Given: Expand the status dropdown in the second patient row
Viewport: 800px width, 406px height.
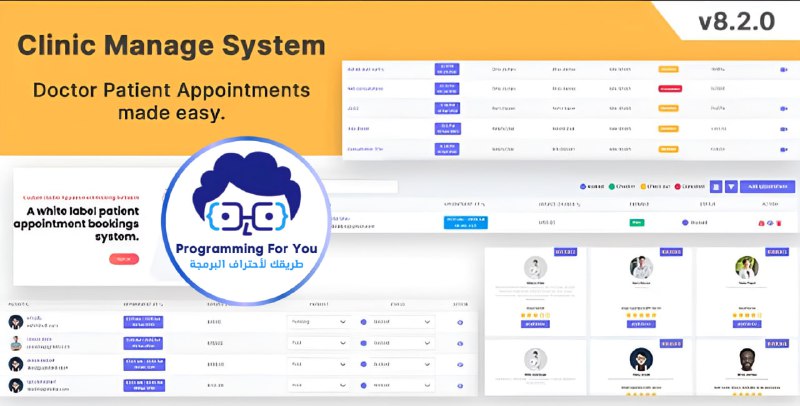Looking at the screenshot, I should (x=402, y=343).
